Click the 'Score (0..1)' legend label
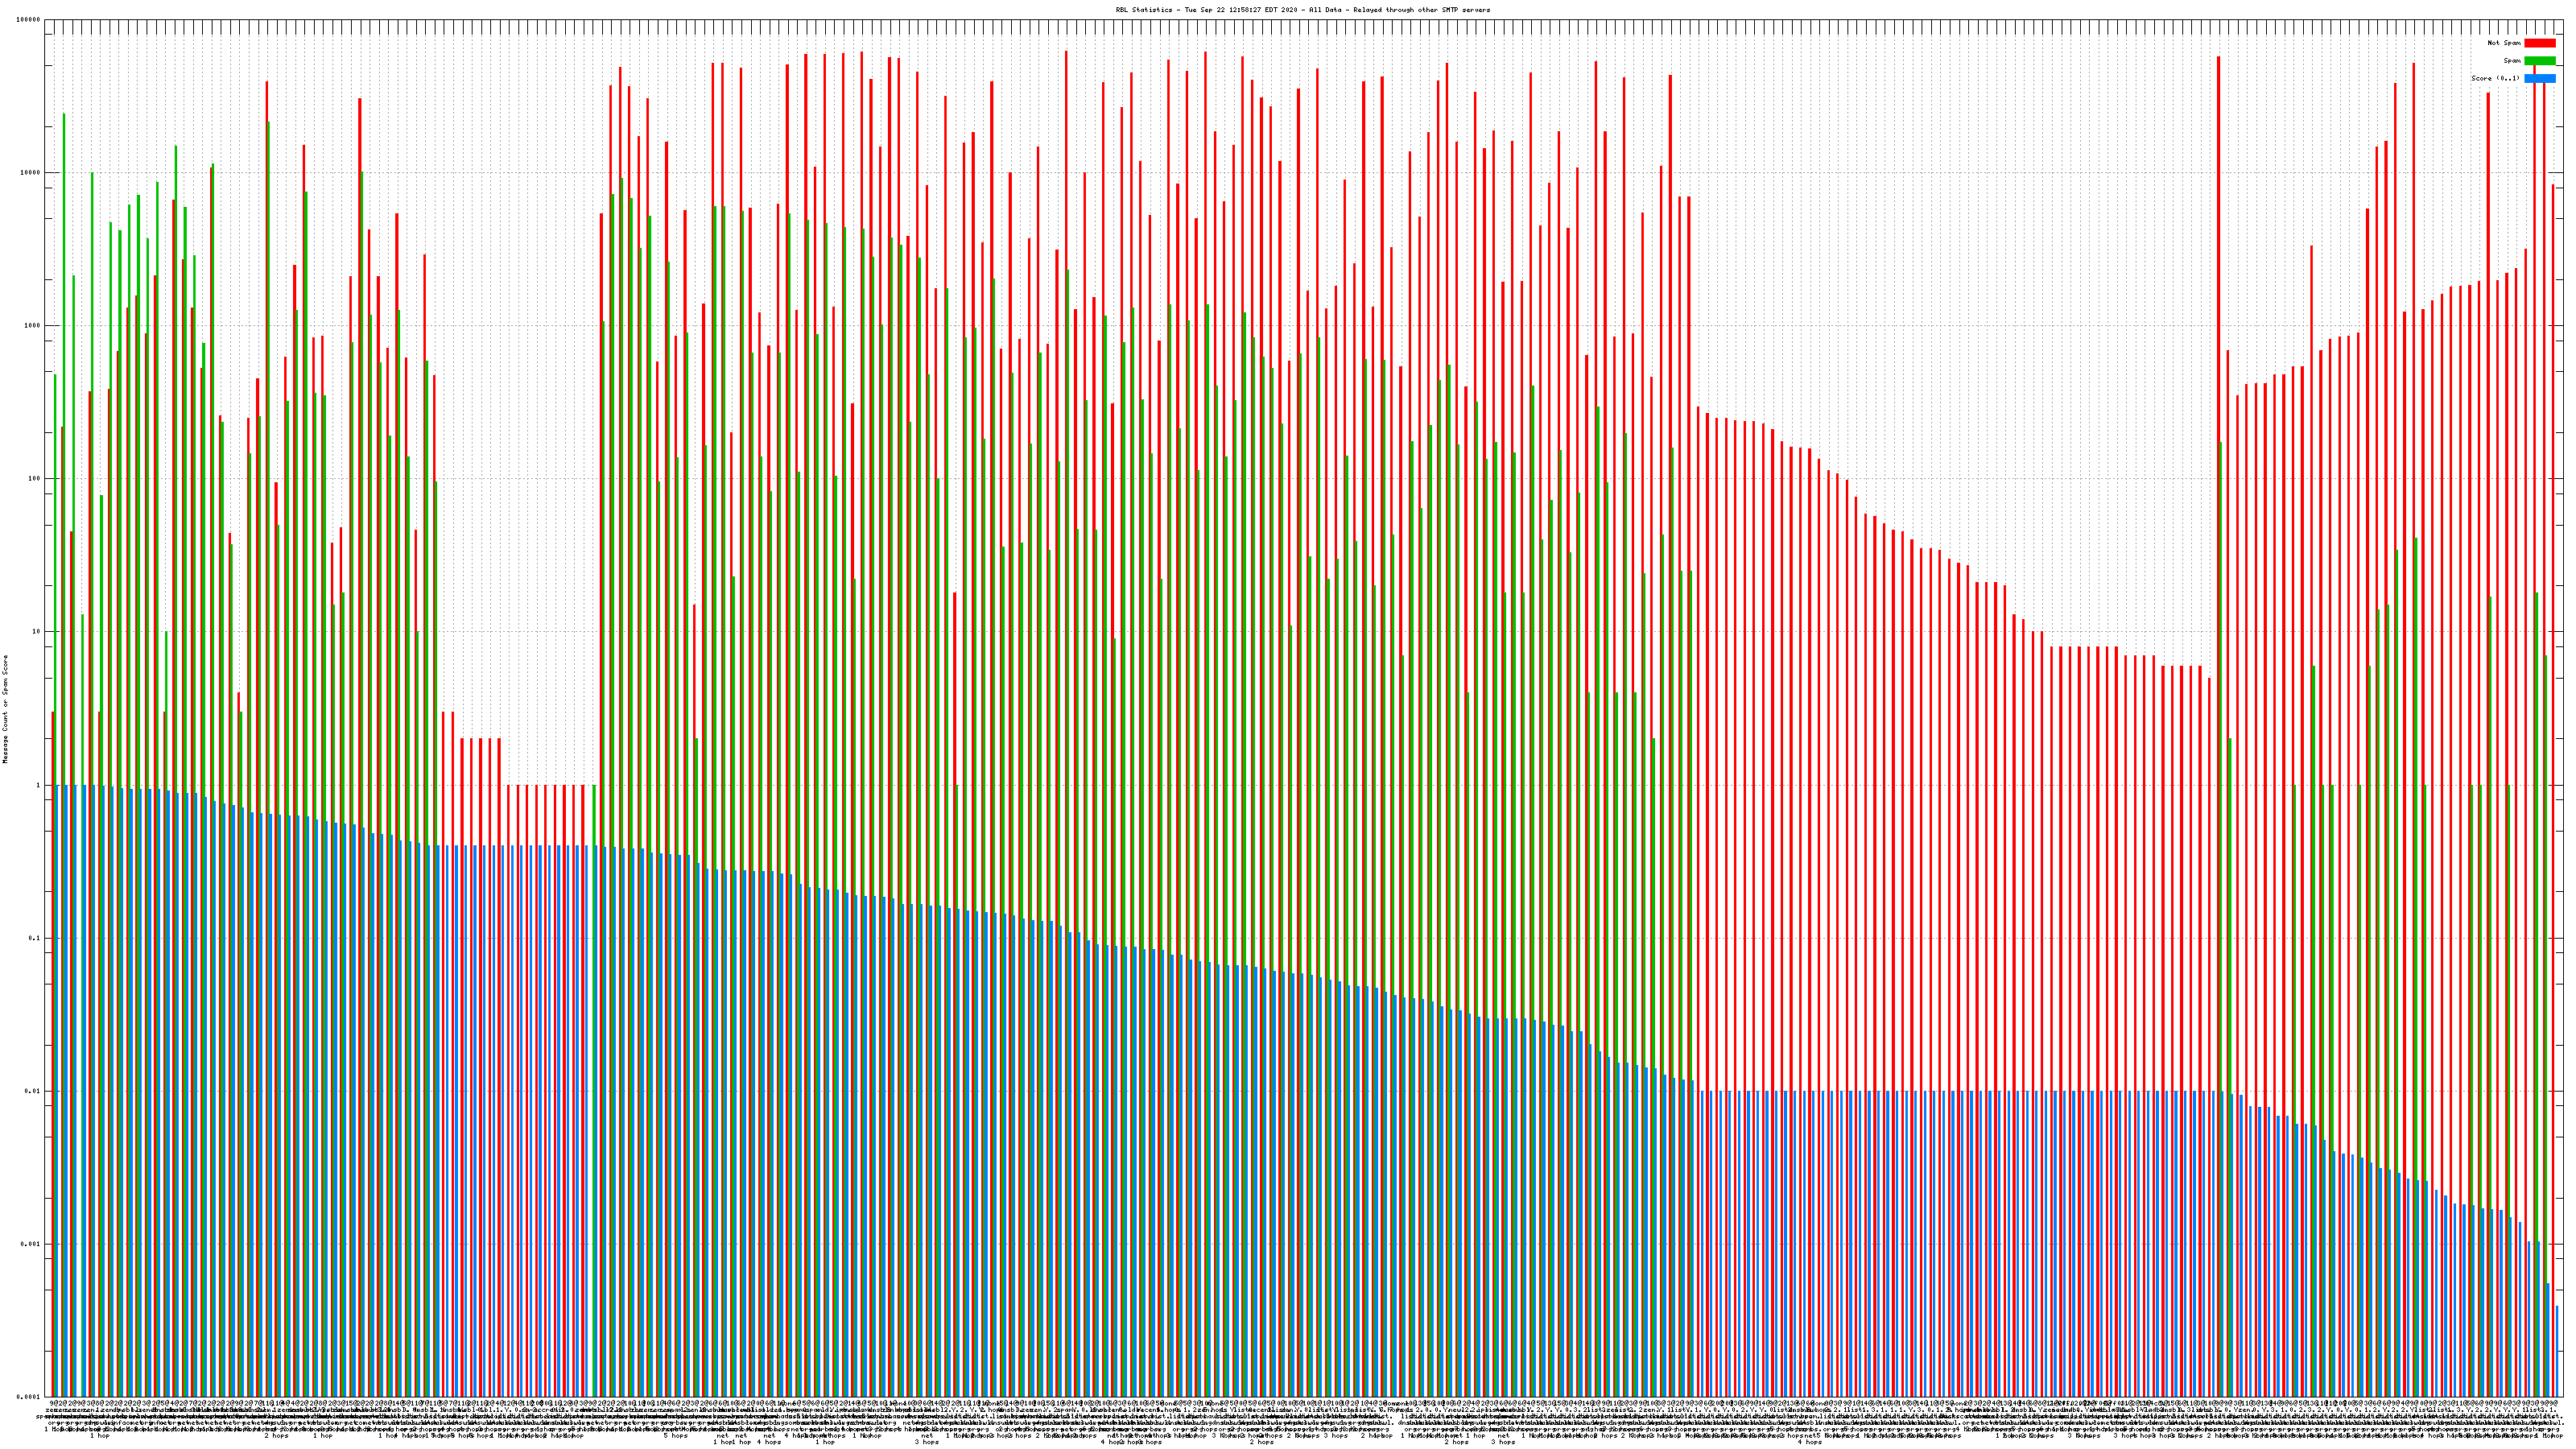The image size is (2576, 1449). click(x=2495, y=78)
